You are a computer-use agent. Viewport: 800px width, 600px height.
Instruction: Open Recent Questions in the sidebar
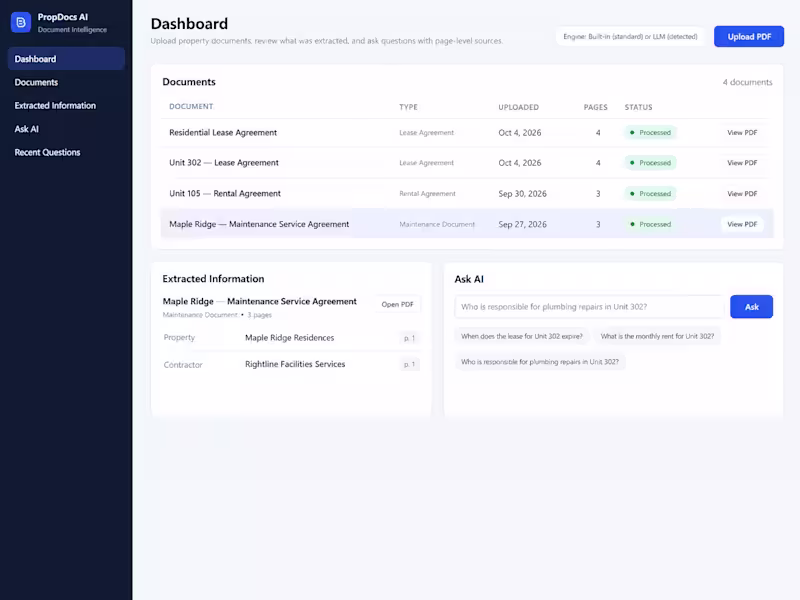coord(66,152)
